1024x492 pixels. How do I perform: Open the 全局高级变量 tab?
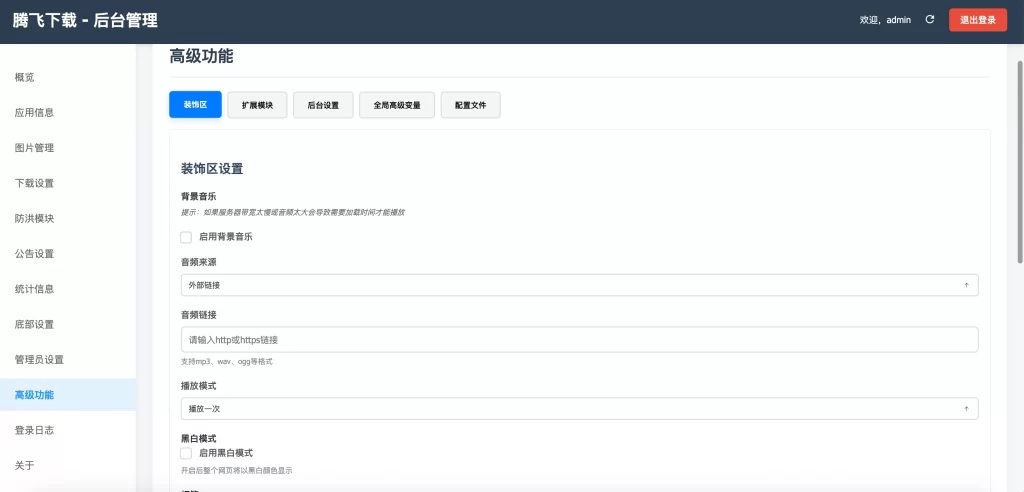click(x=397, y=105)
